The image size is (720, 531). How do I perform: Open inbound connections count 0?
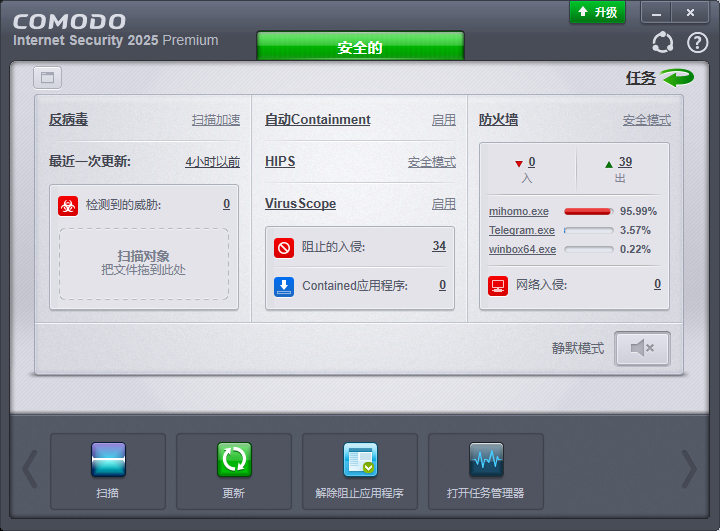pos(532,162)
